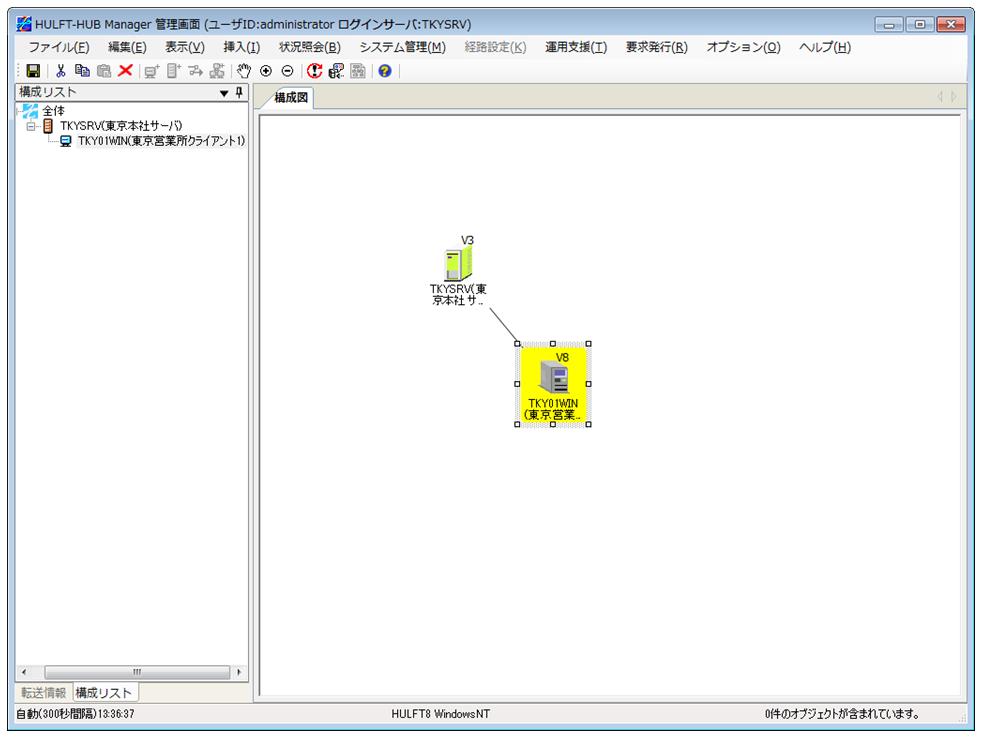
Task: Click left arrow of tree horizontal scrollbar
Action: coord(24,672)
